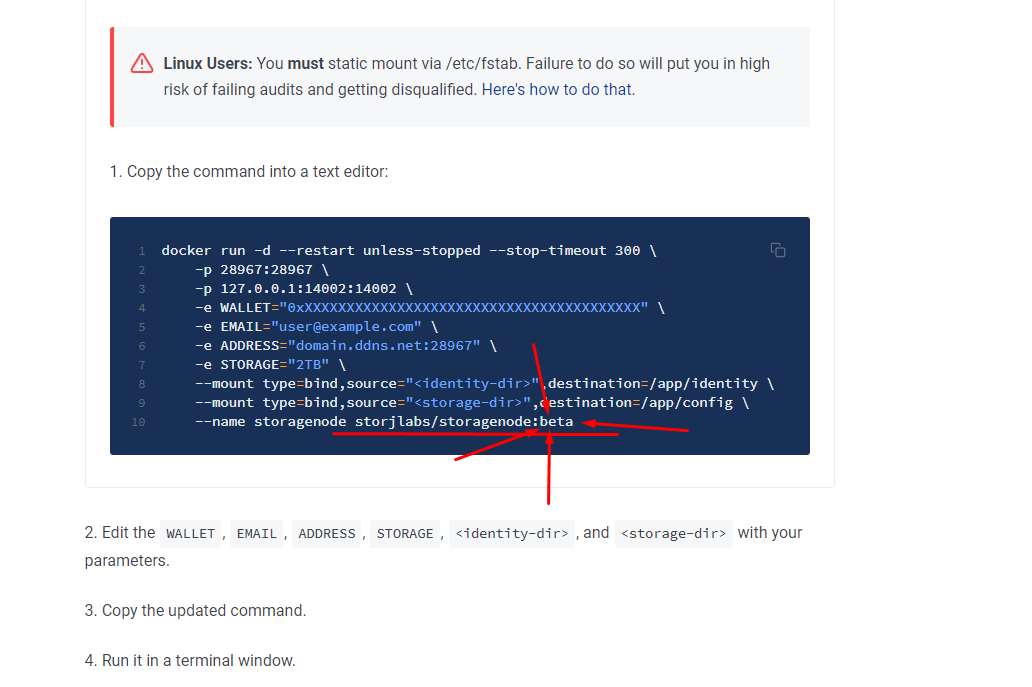Viewport: 1032px width, 687px height.
Task: Click the red warning triangle icon
Action: 142,63
